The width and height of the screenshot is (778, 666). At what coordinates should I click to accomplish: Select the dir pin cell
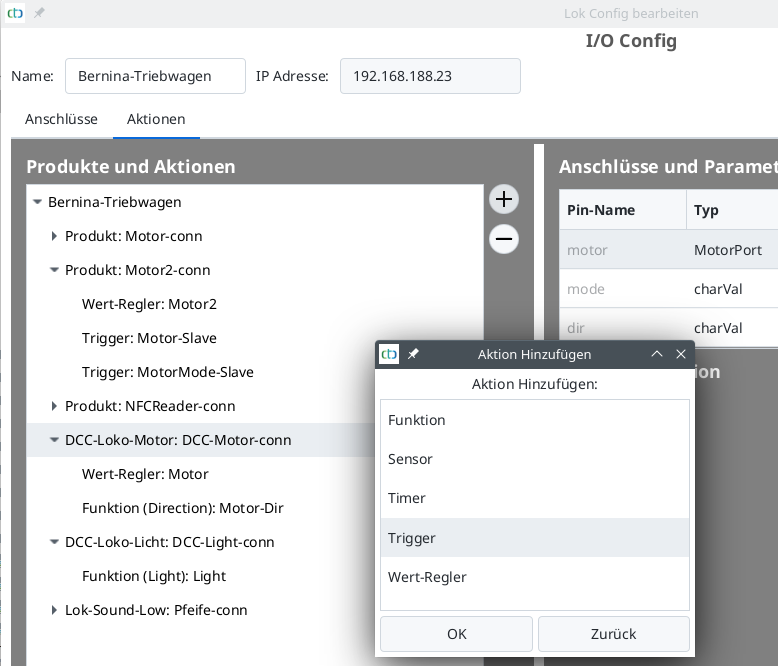[x=623, y=328]
